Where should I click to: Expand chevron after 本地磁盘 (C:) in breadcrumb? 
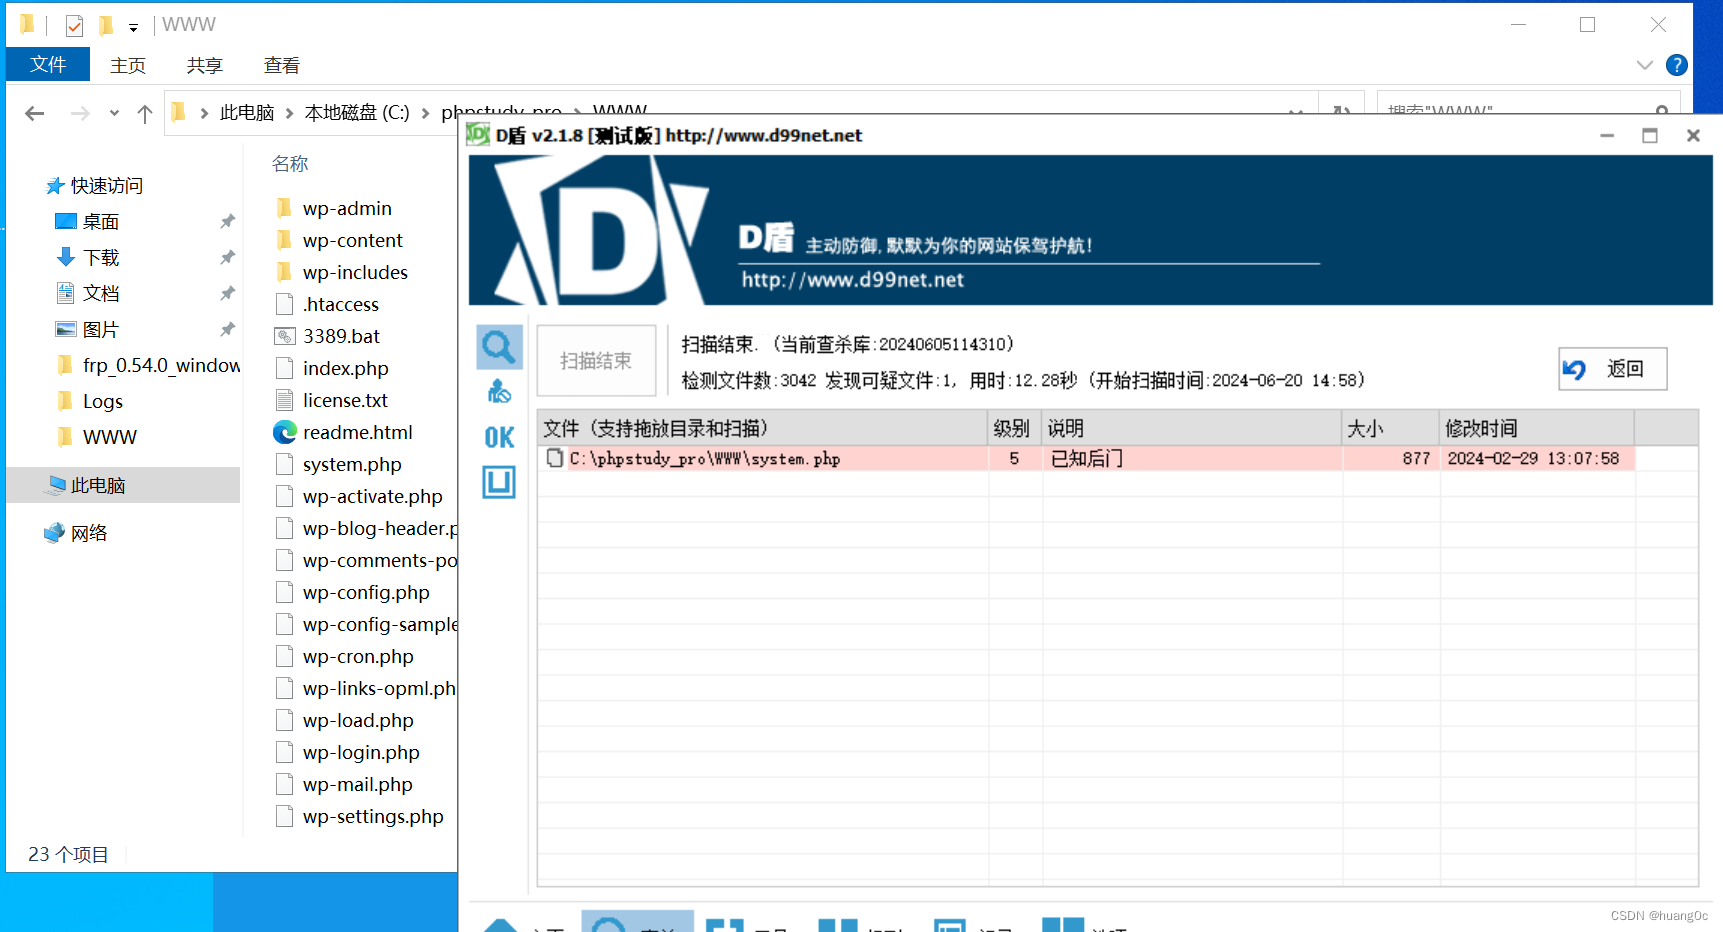click(426, 113)
